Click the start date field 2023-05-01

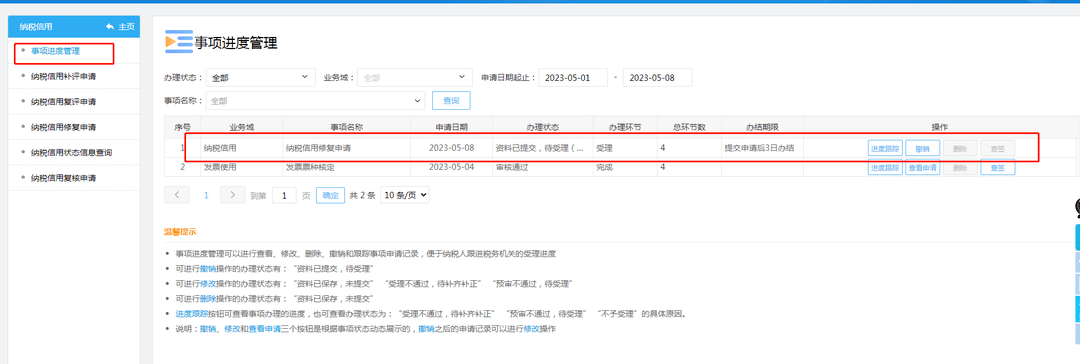click(573, 78)
